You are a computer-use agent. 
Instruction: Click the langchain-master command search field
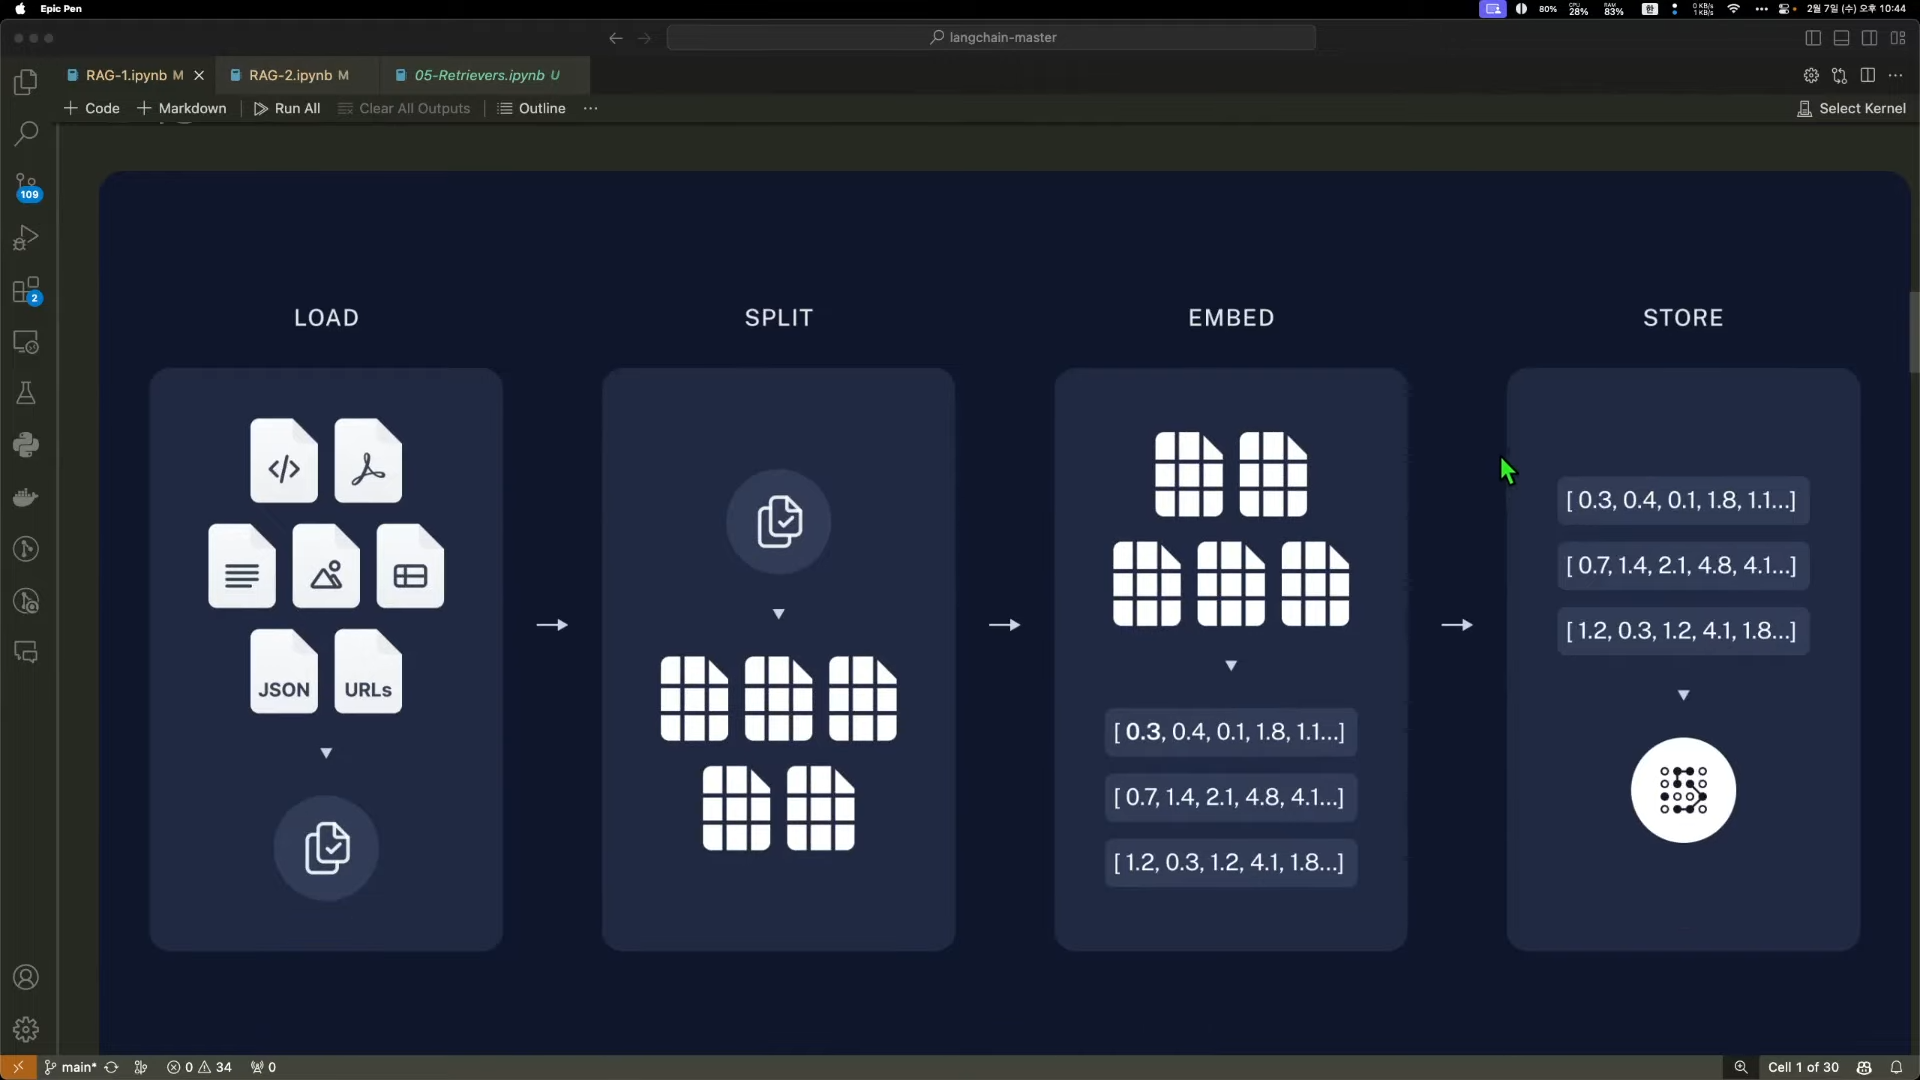[991, 37]
